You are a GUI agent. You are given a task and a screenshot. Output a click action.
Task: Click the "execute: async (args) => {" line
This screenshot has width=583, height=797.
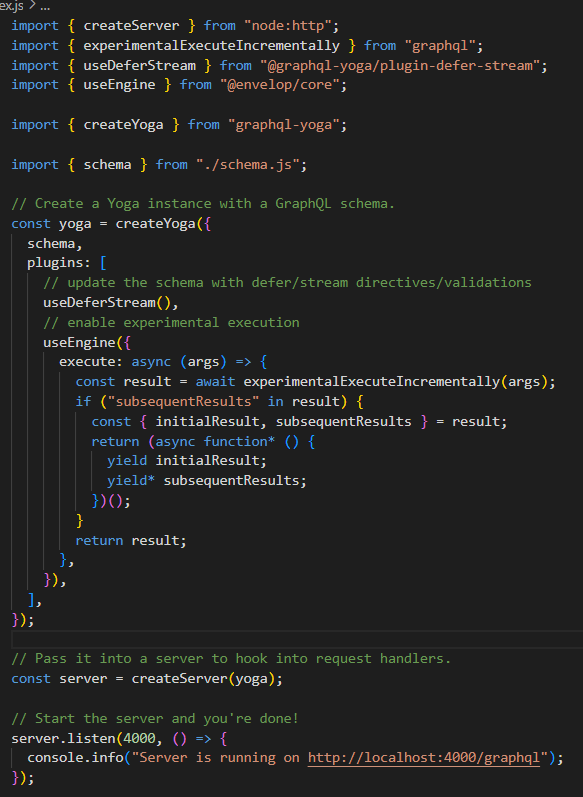163,362
